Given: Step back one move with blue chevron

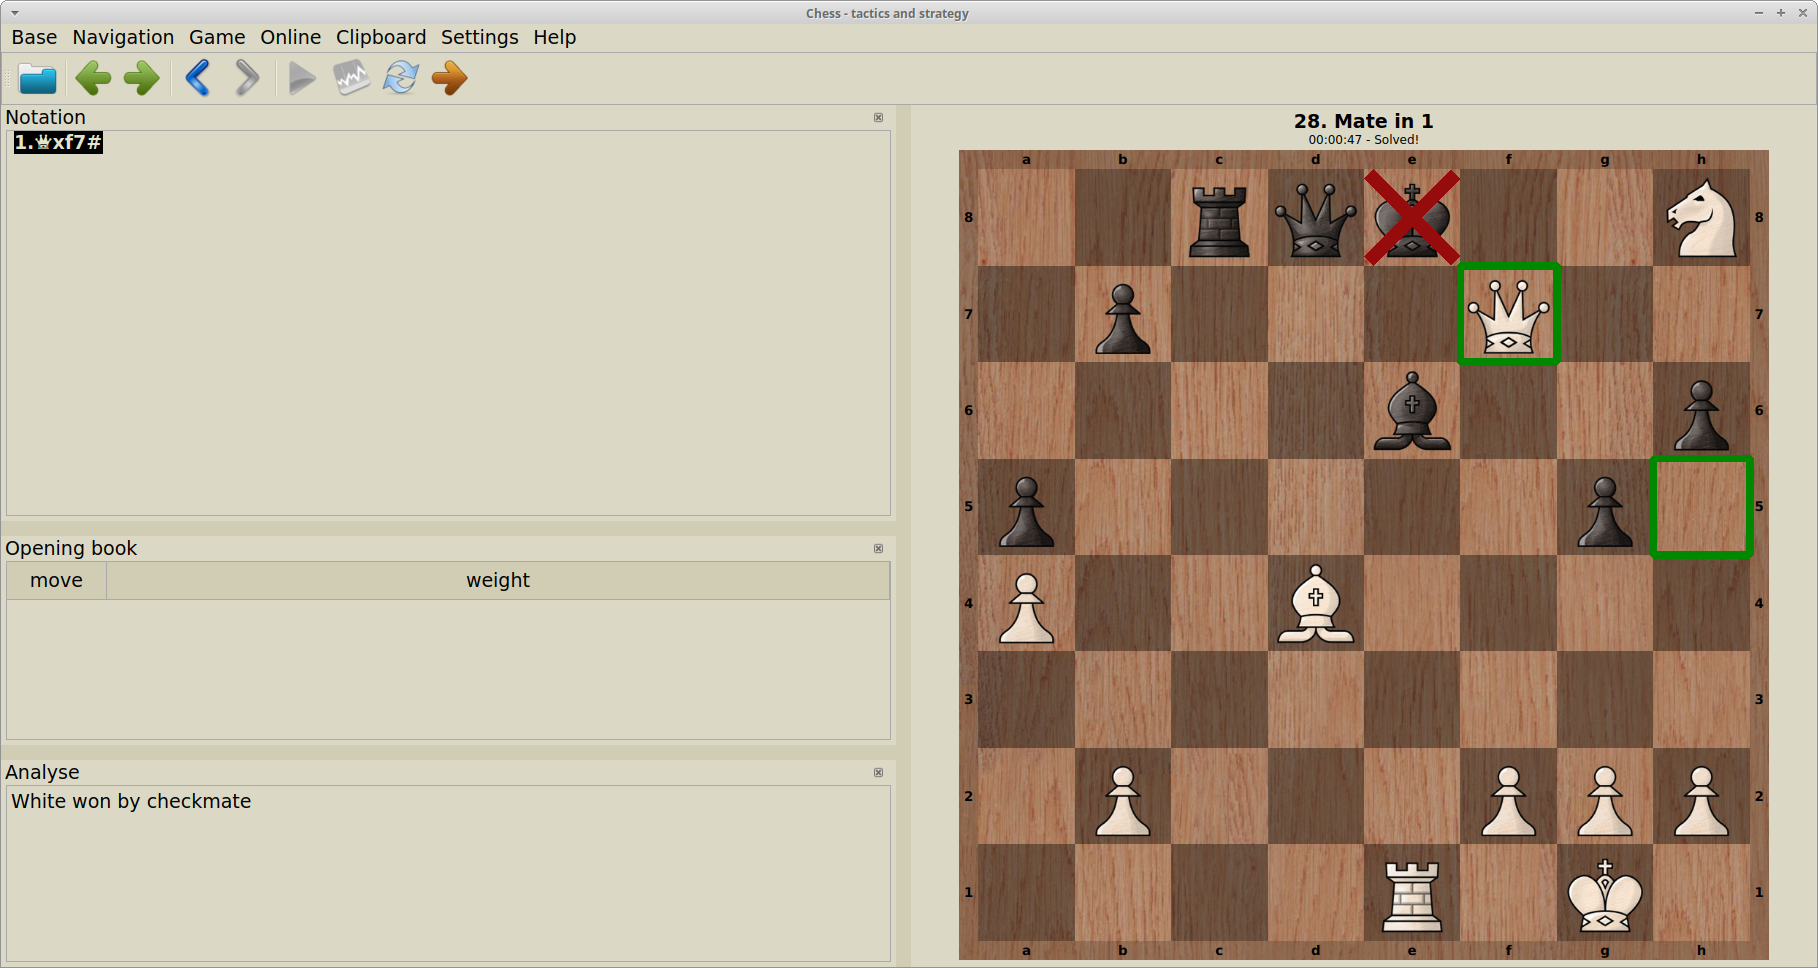Looking at the screenshot, I should pos(196,78).
